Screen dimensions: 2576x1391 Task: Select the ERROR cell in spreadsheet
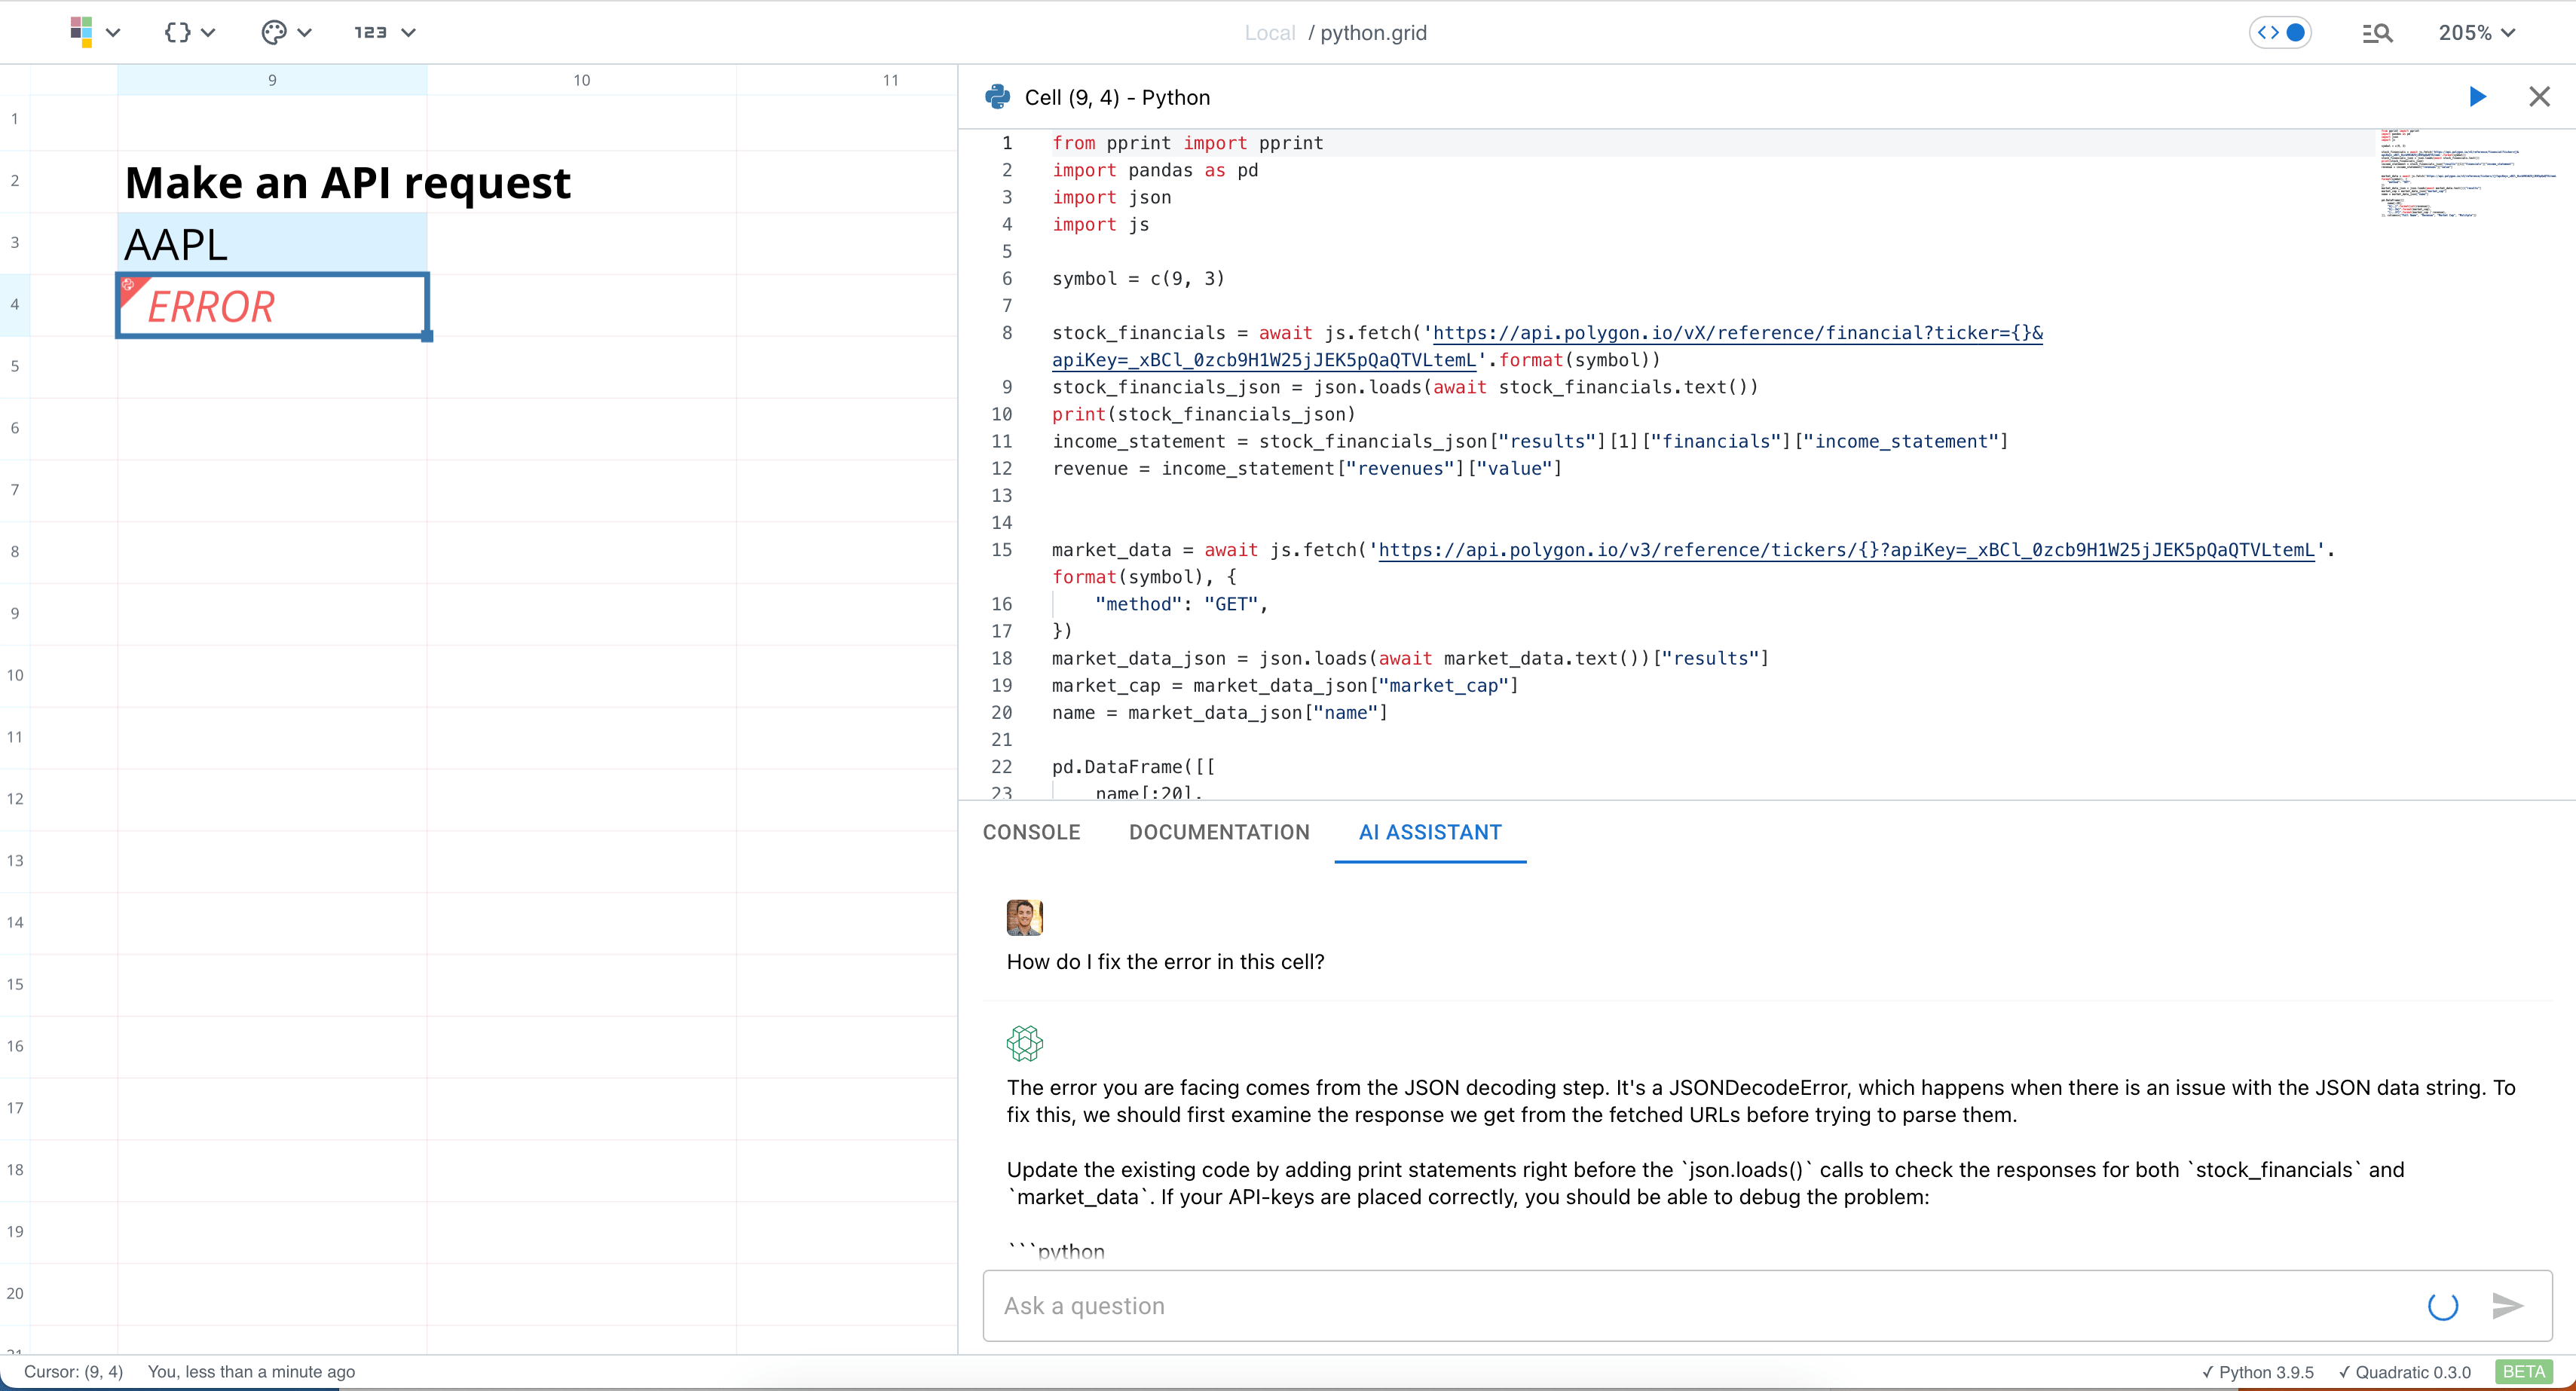pos(272,306)
